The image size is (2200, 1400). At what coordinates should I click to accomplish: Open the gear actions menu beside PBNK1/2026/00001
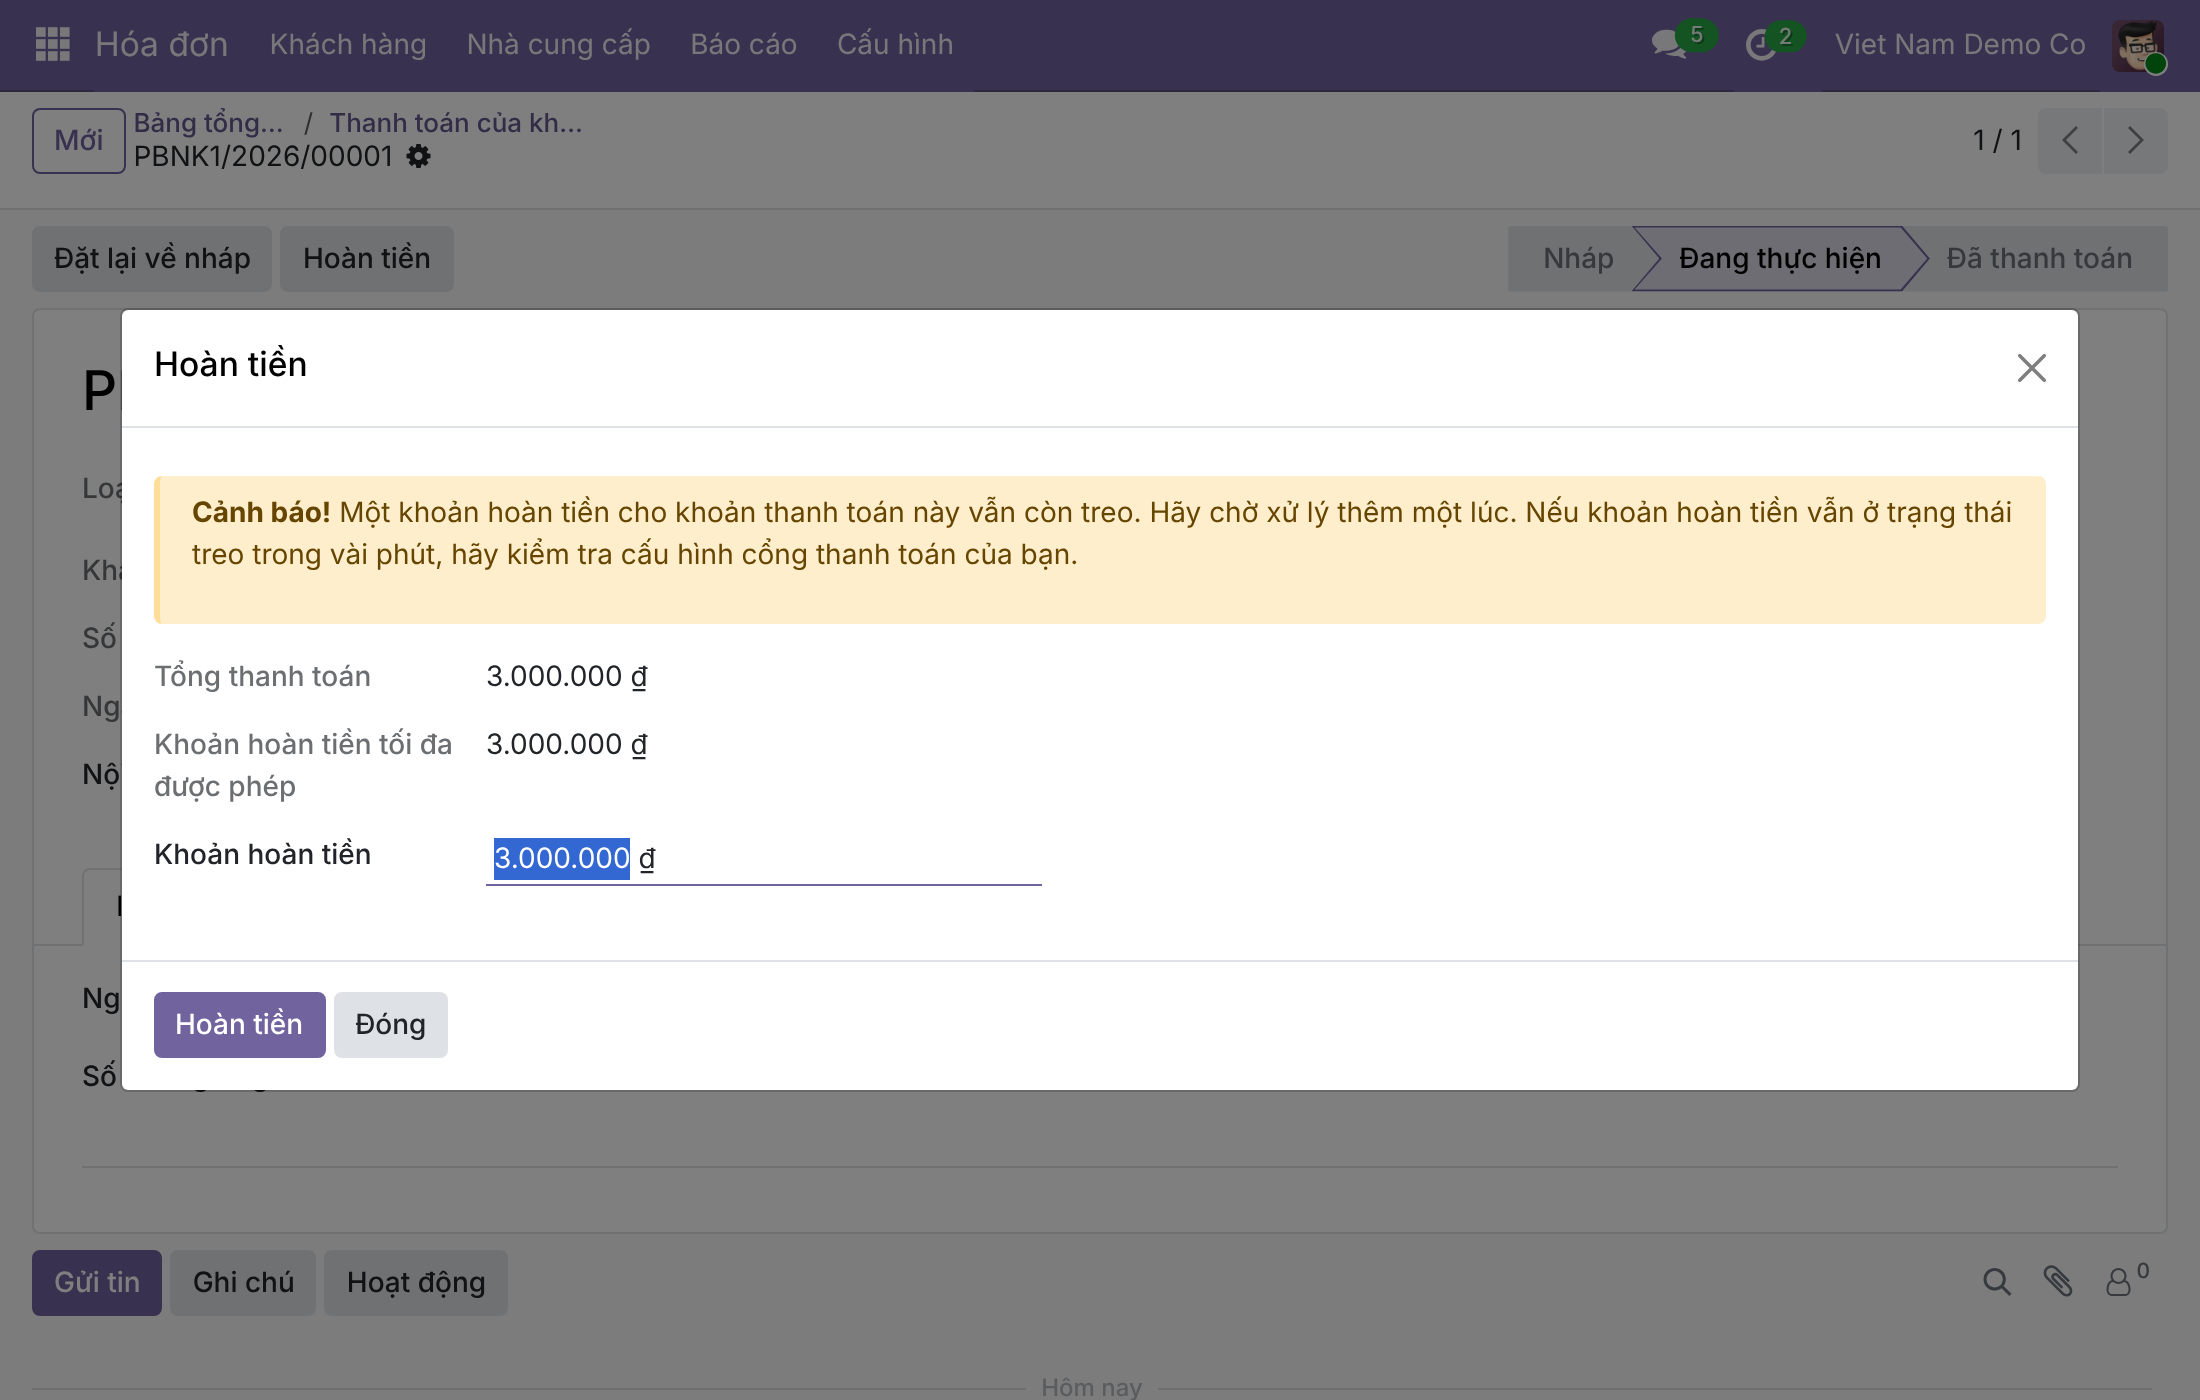419,156
